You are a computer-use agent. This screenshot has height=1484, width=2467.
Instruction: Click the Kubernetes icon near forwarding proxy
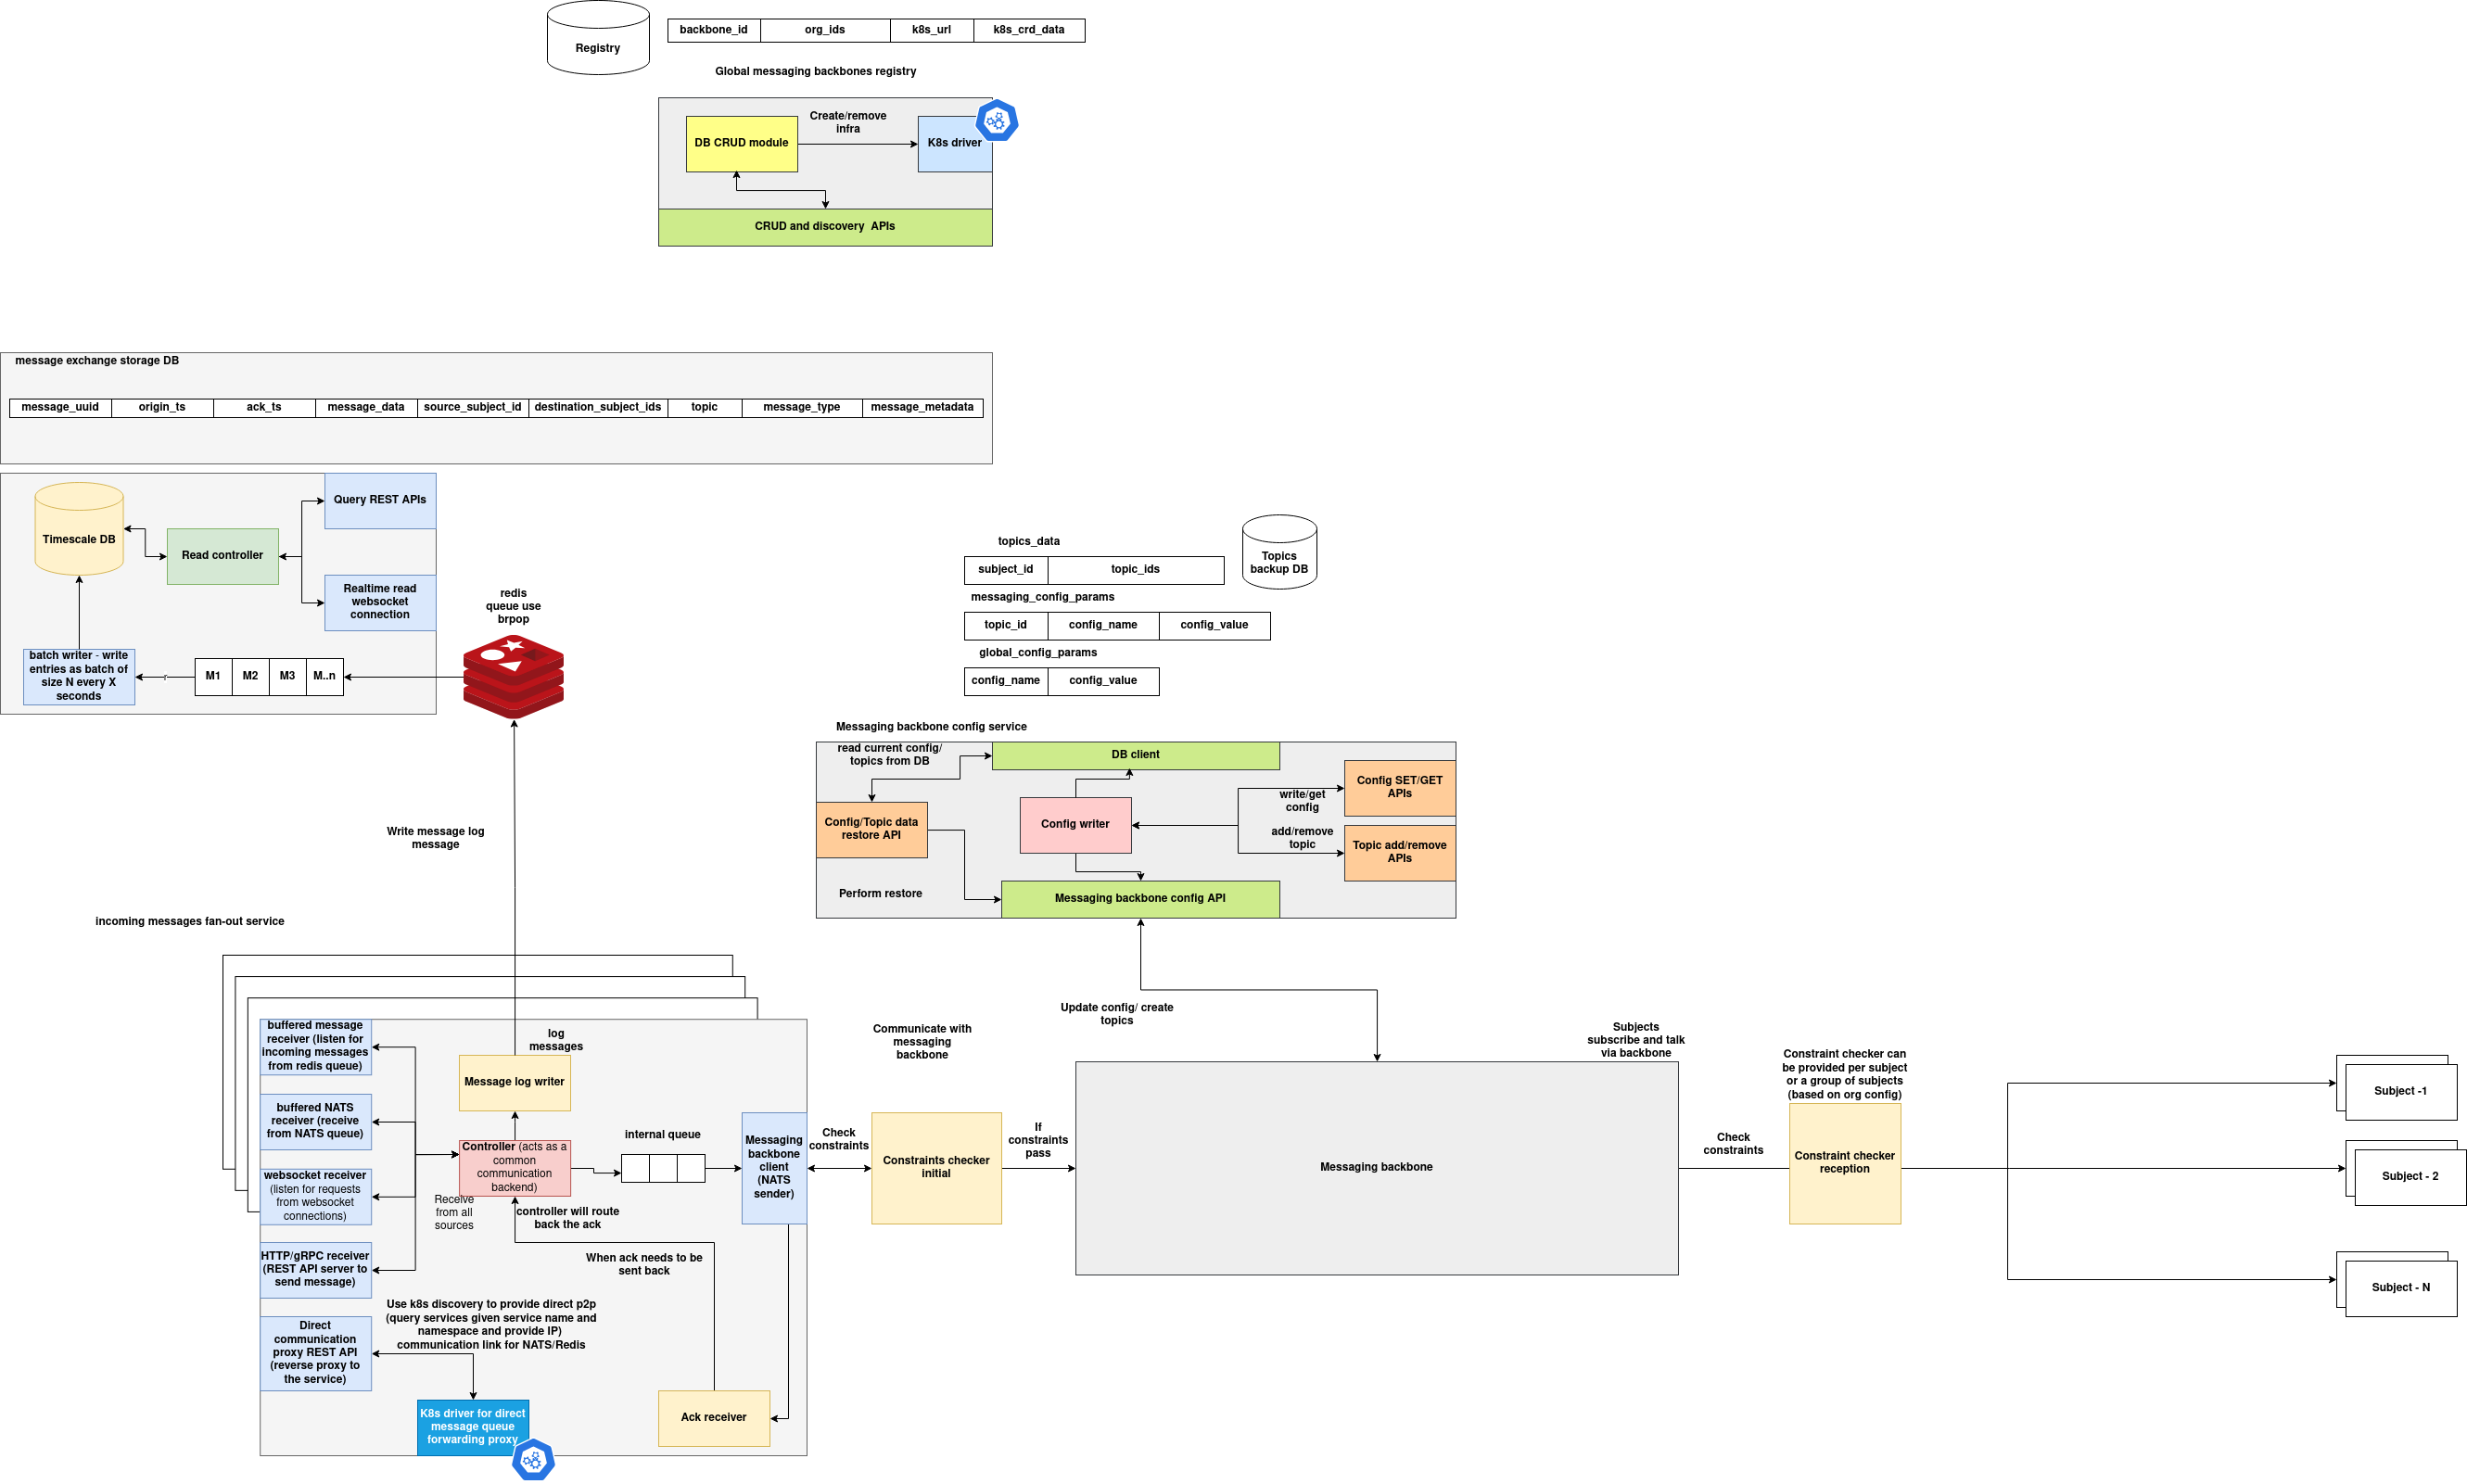[533, 1460]
